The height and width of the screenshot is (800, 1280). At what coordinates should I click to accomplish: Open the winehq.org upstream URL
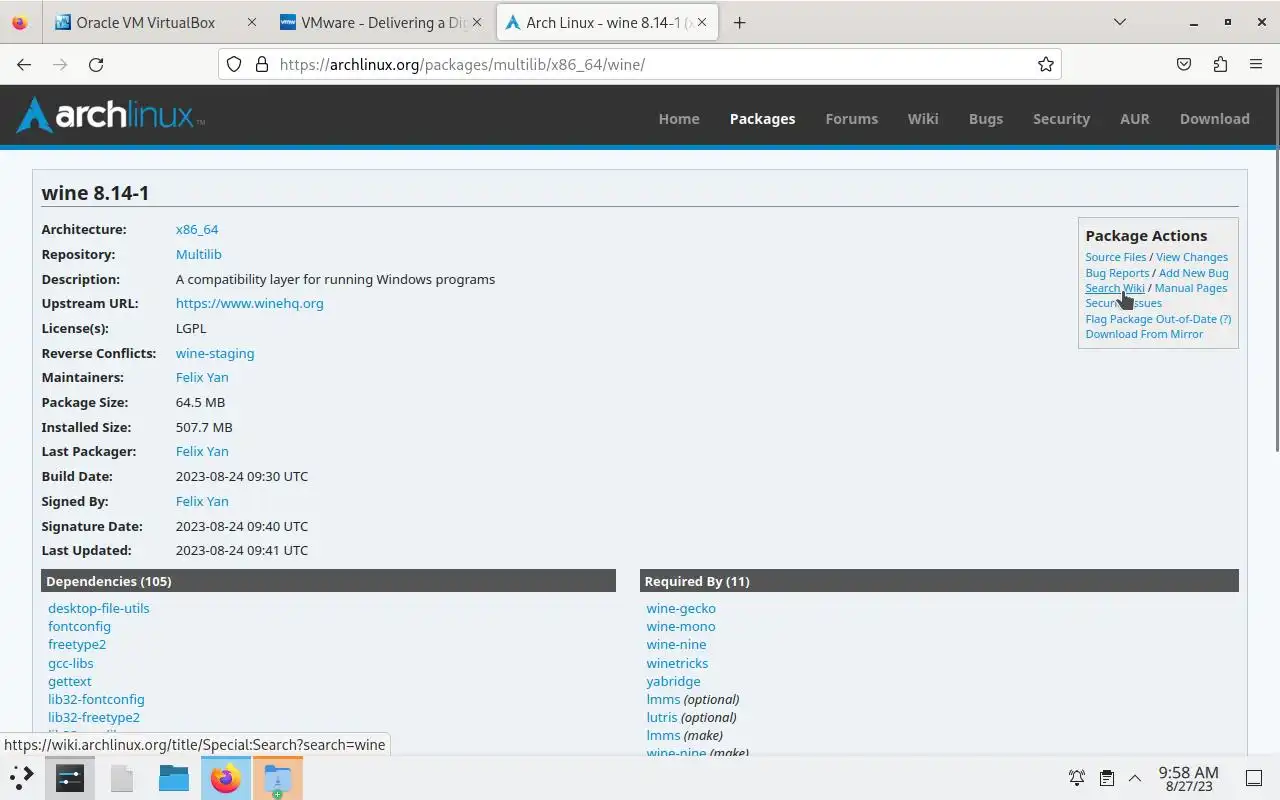click(250, 303)
